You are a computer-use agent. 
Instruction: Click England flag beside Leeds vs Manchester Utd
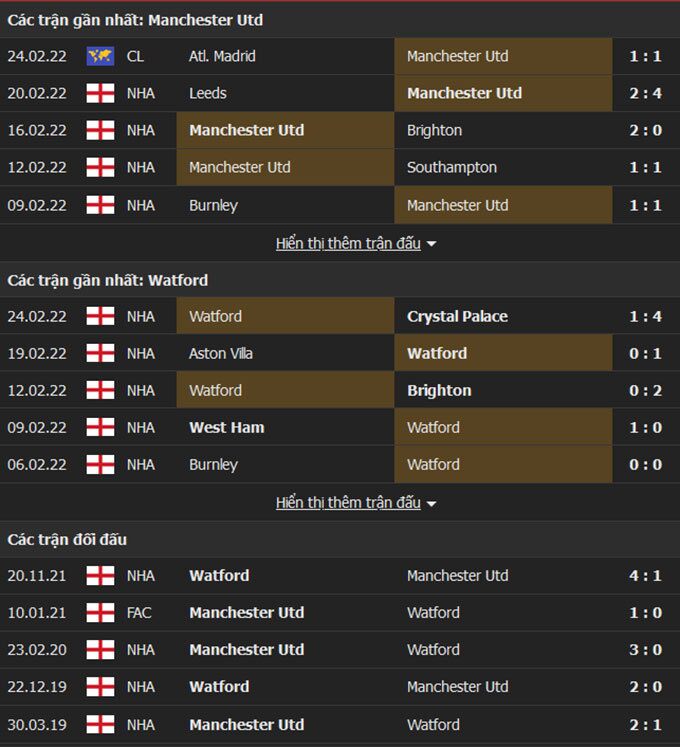click(100, 93)
